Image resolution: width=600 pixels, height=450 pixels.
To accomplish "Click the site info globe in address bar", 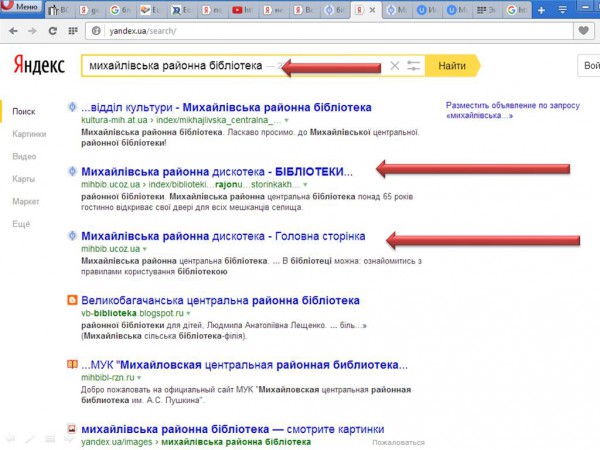I will pyautogui.click(x=96, y=31).
